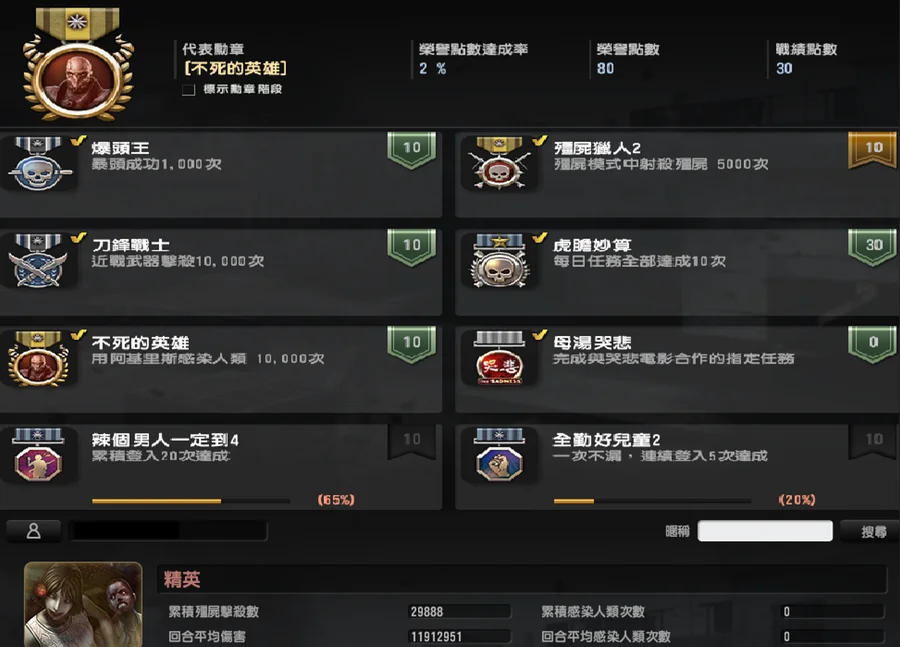Click the 全勤好兒童2 20% progress bar
Screen dimensions: 900x647
(653, 501)
